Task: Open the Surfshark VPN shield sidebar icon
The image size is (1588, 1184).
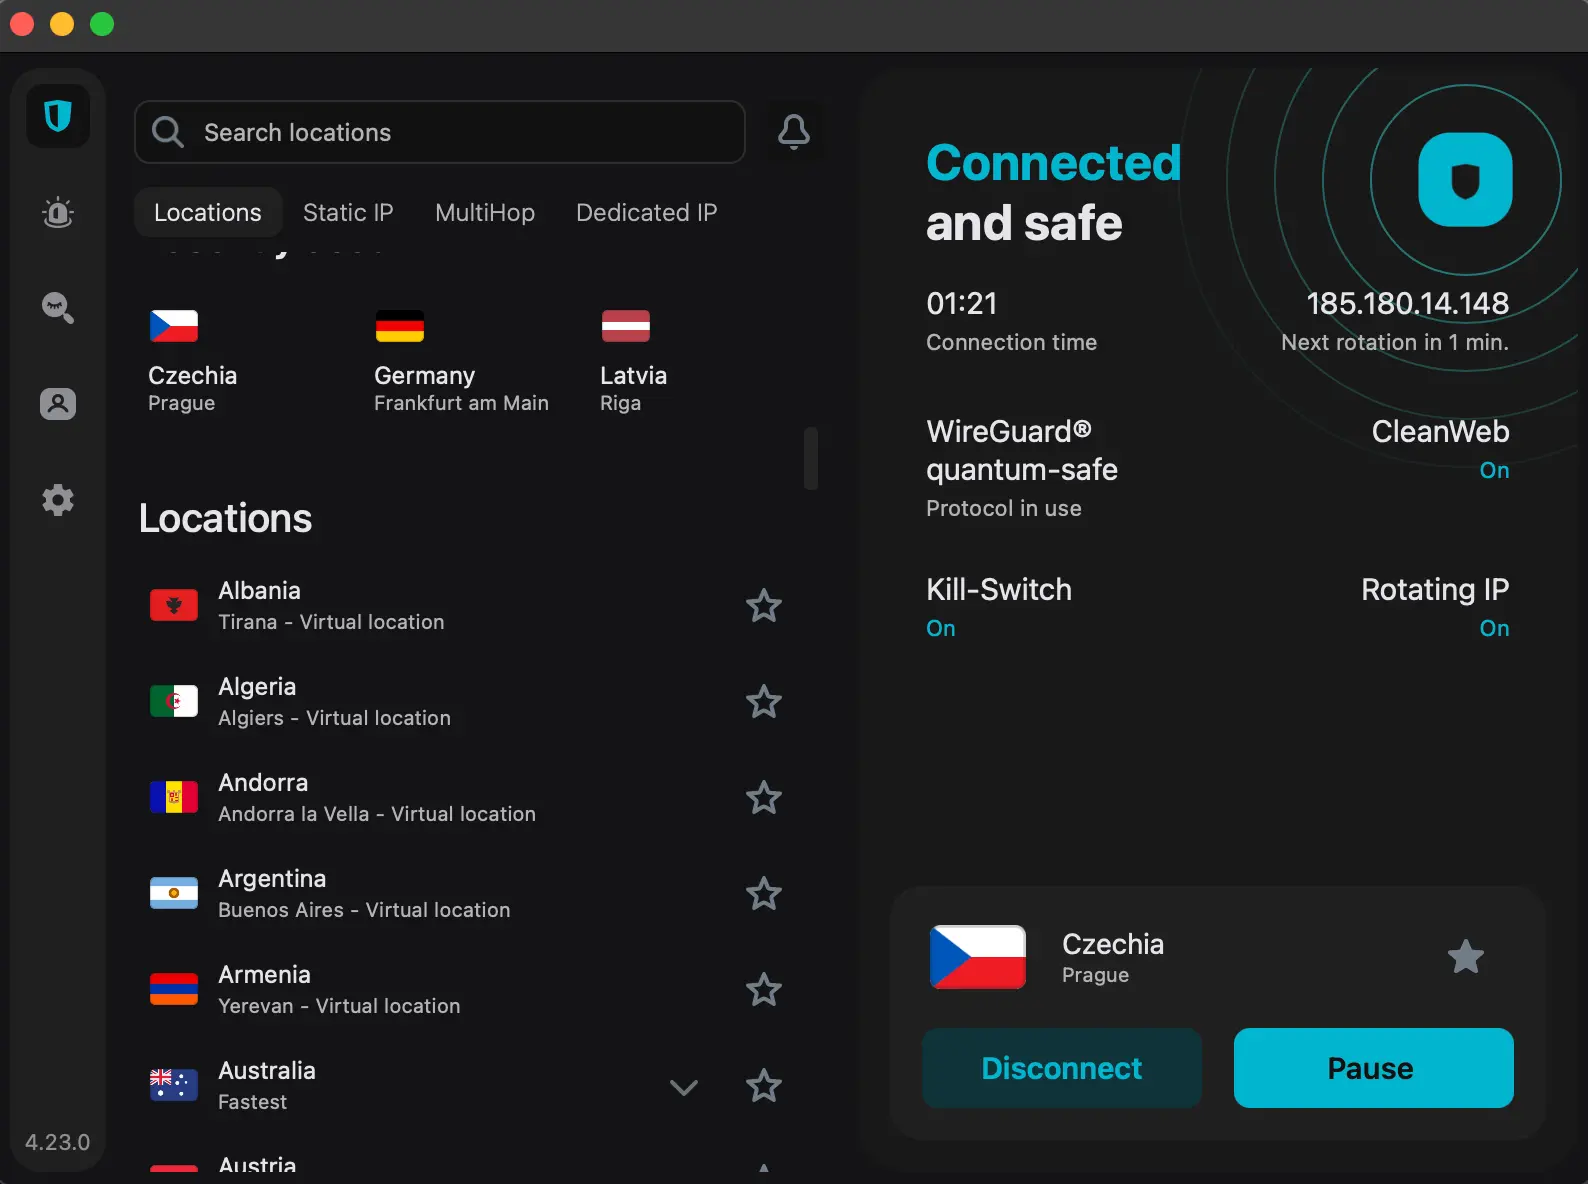Action: (58, 117)
